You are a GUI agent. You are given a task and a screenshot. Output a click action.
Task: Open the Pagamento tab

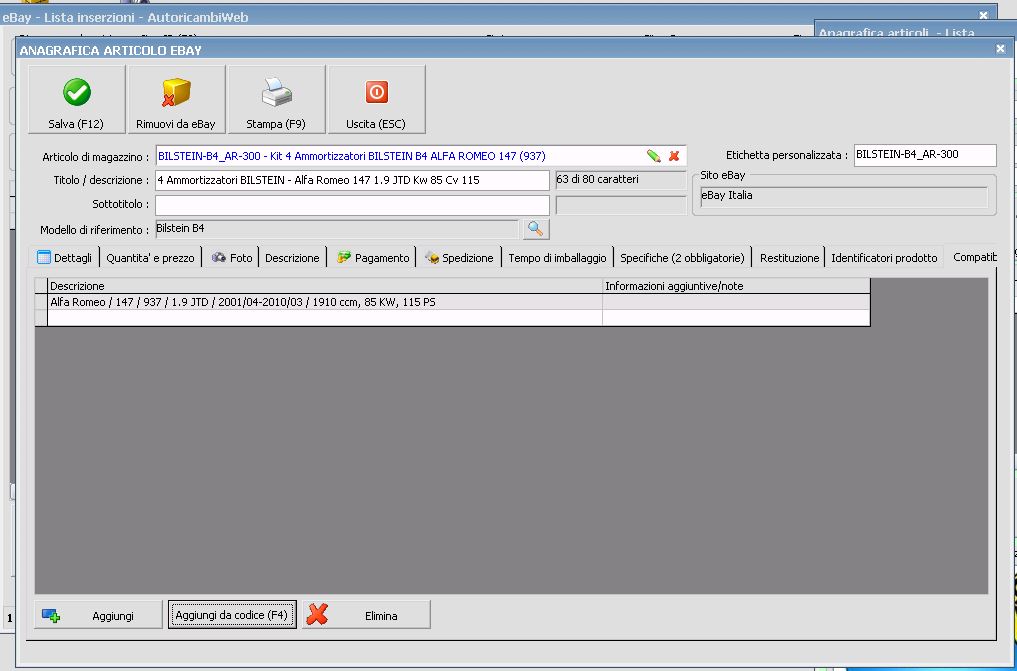tap(373, 257)
